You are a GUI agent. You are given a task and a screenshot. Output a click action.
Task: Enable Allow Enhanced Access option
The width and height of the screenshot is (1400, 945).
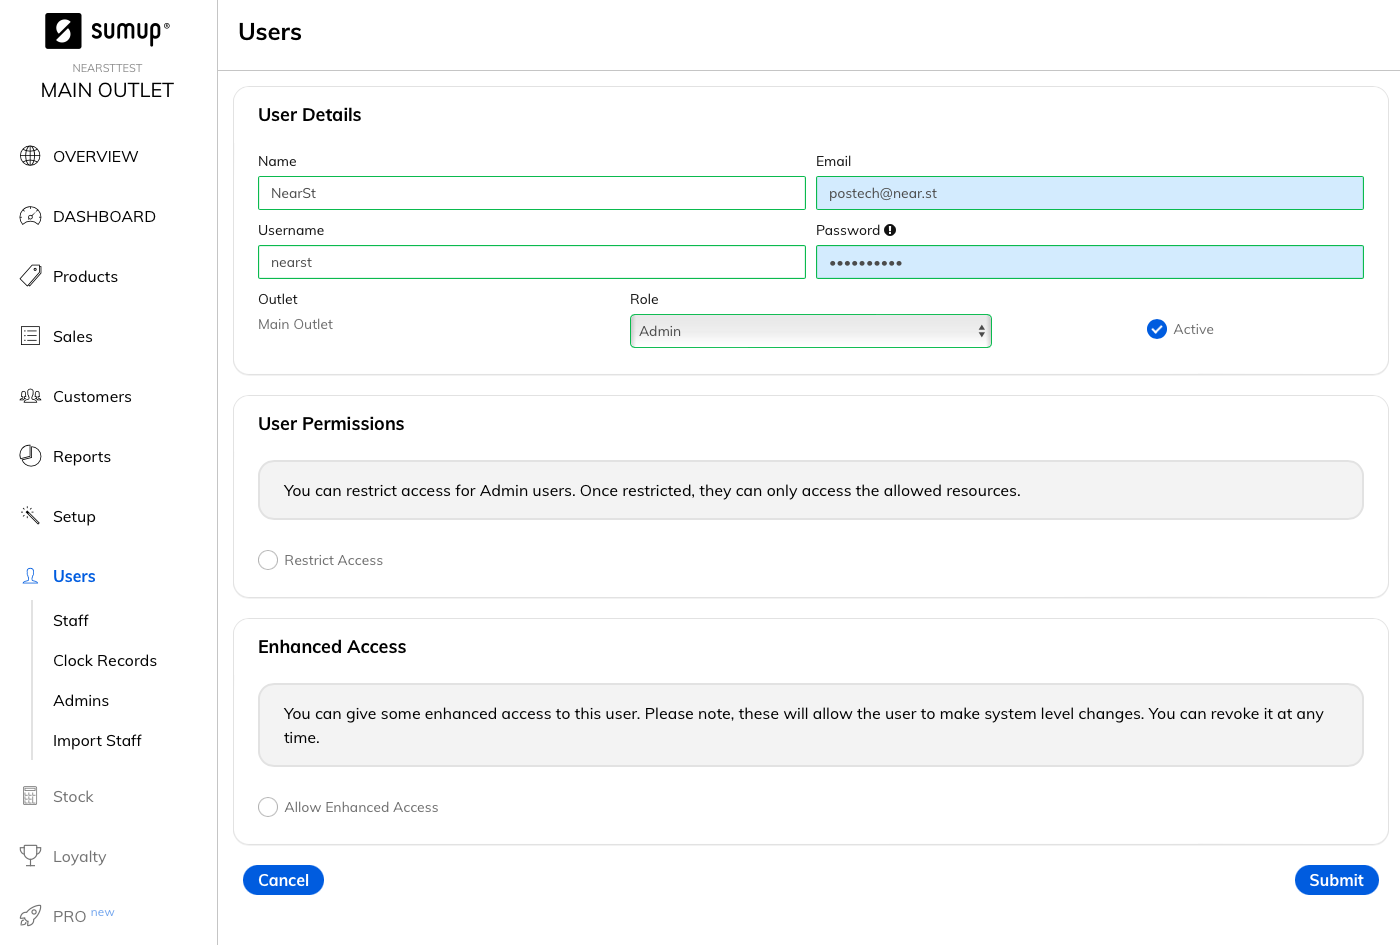(x=268, y=807)
